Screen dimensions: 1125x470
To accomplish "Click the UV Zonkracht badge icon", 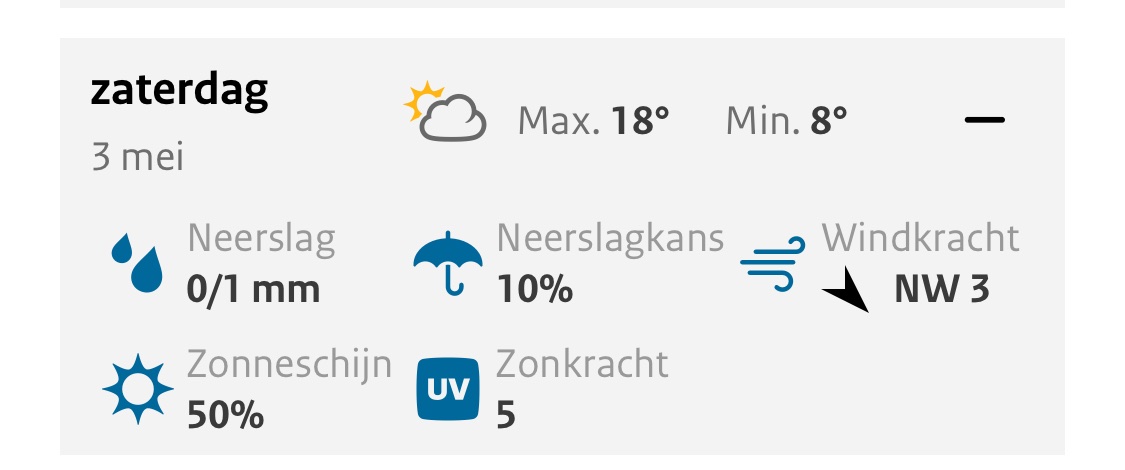I will [x=447, y=388].
